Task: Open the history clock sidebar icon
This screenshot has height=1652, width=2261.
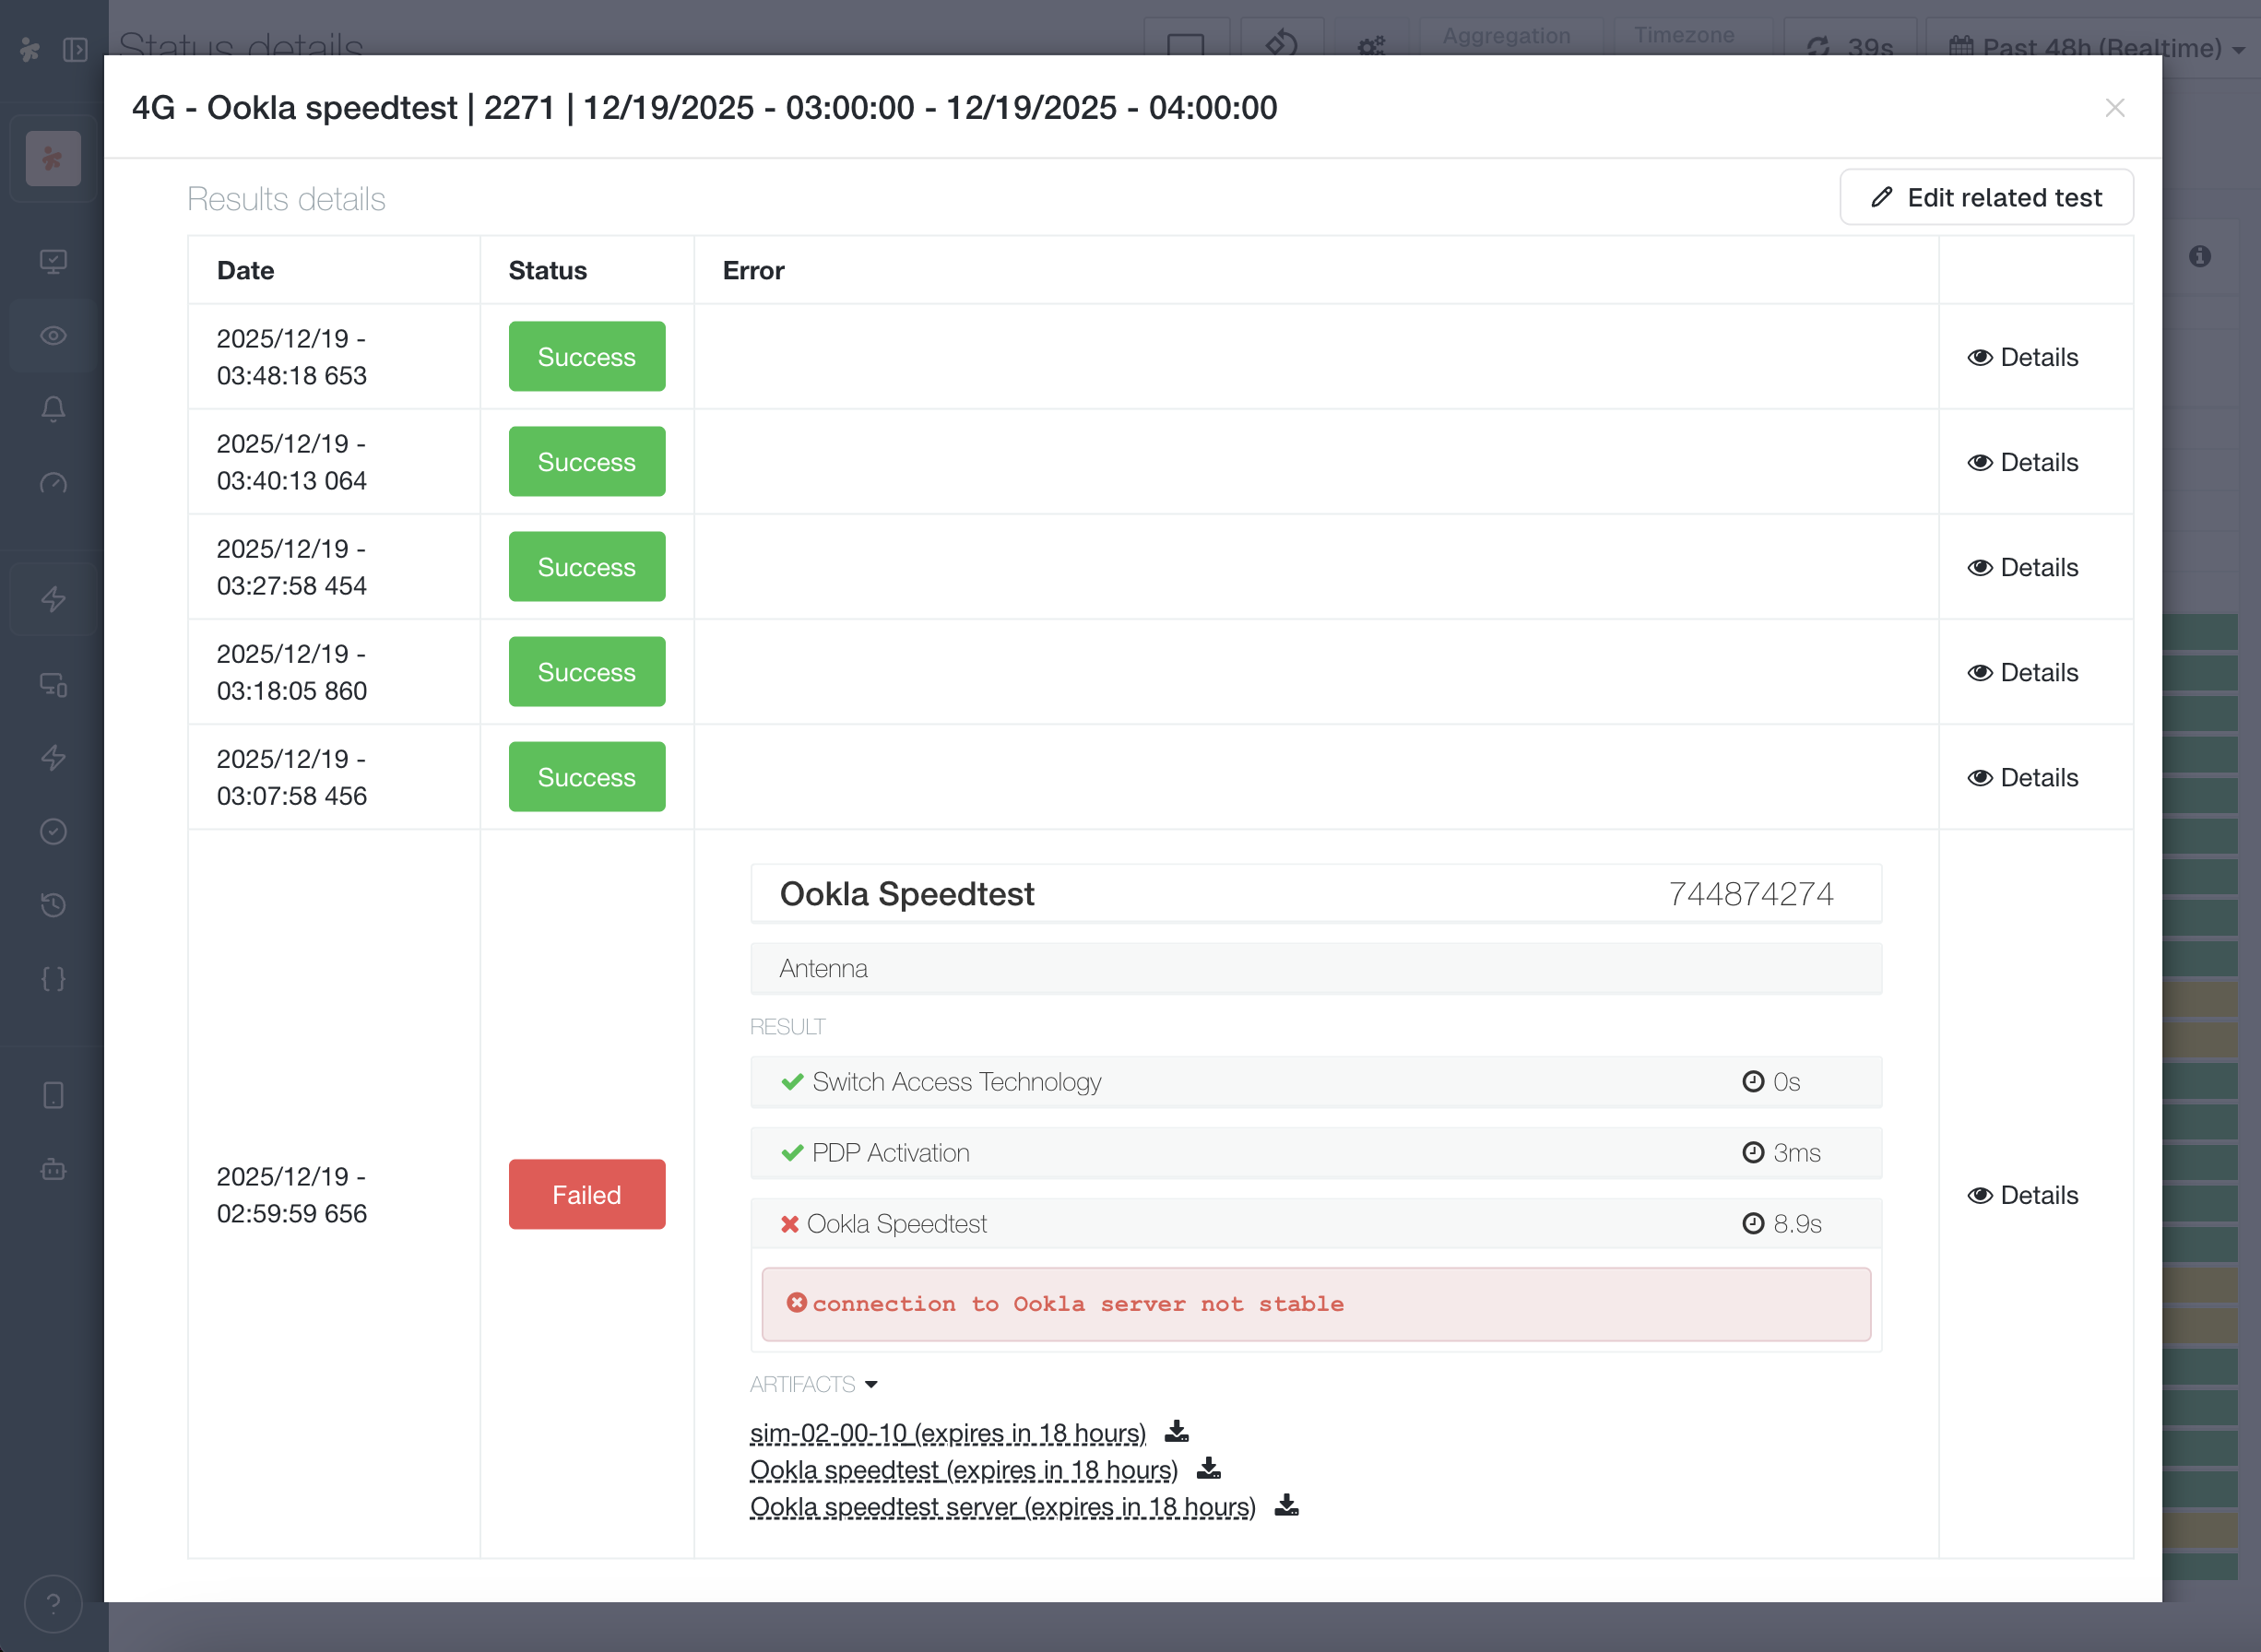Action: click(53, 905)
